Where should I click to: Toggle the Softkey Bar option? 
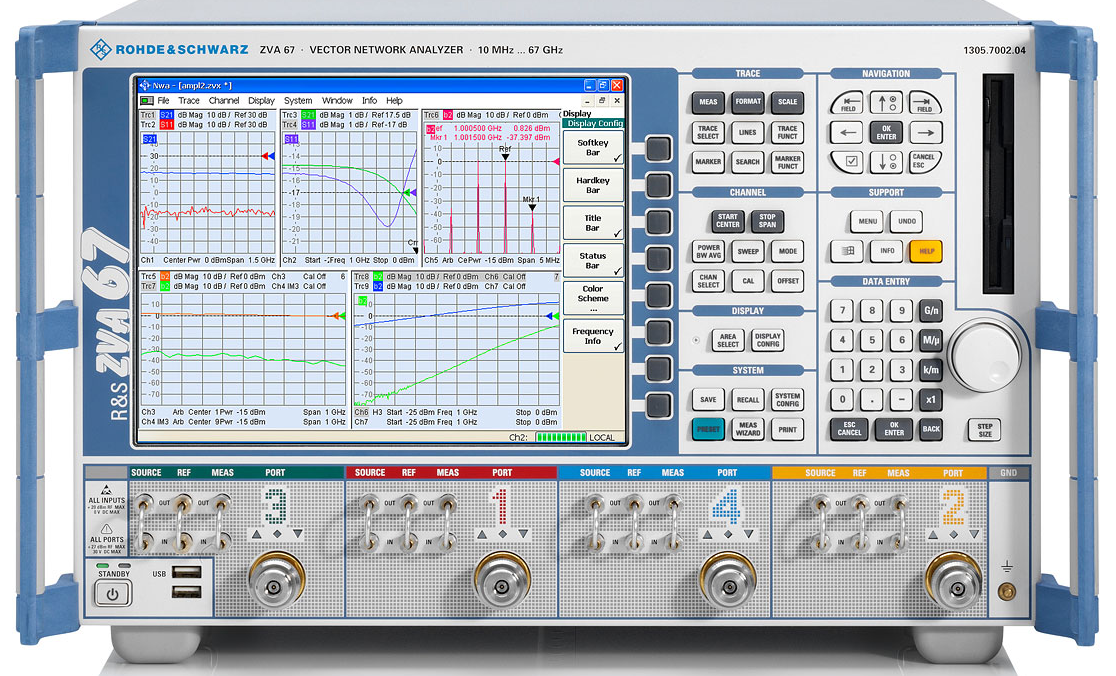(594, 148)
